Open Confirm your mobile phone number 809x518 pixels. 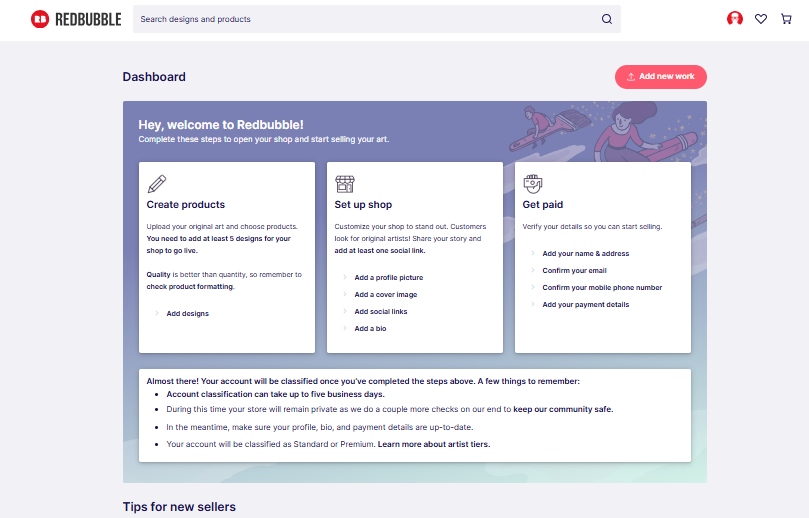(x=602, y=288)
